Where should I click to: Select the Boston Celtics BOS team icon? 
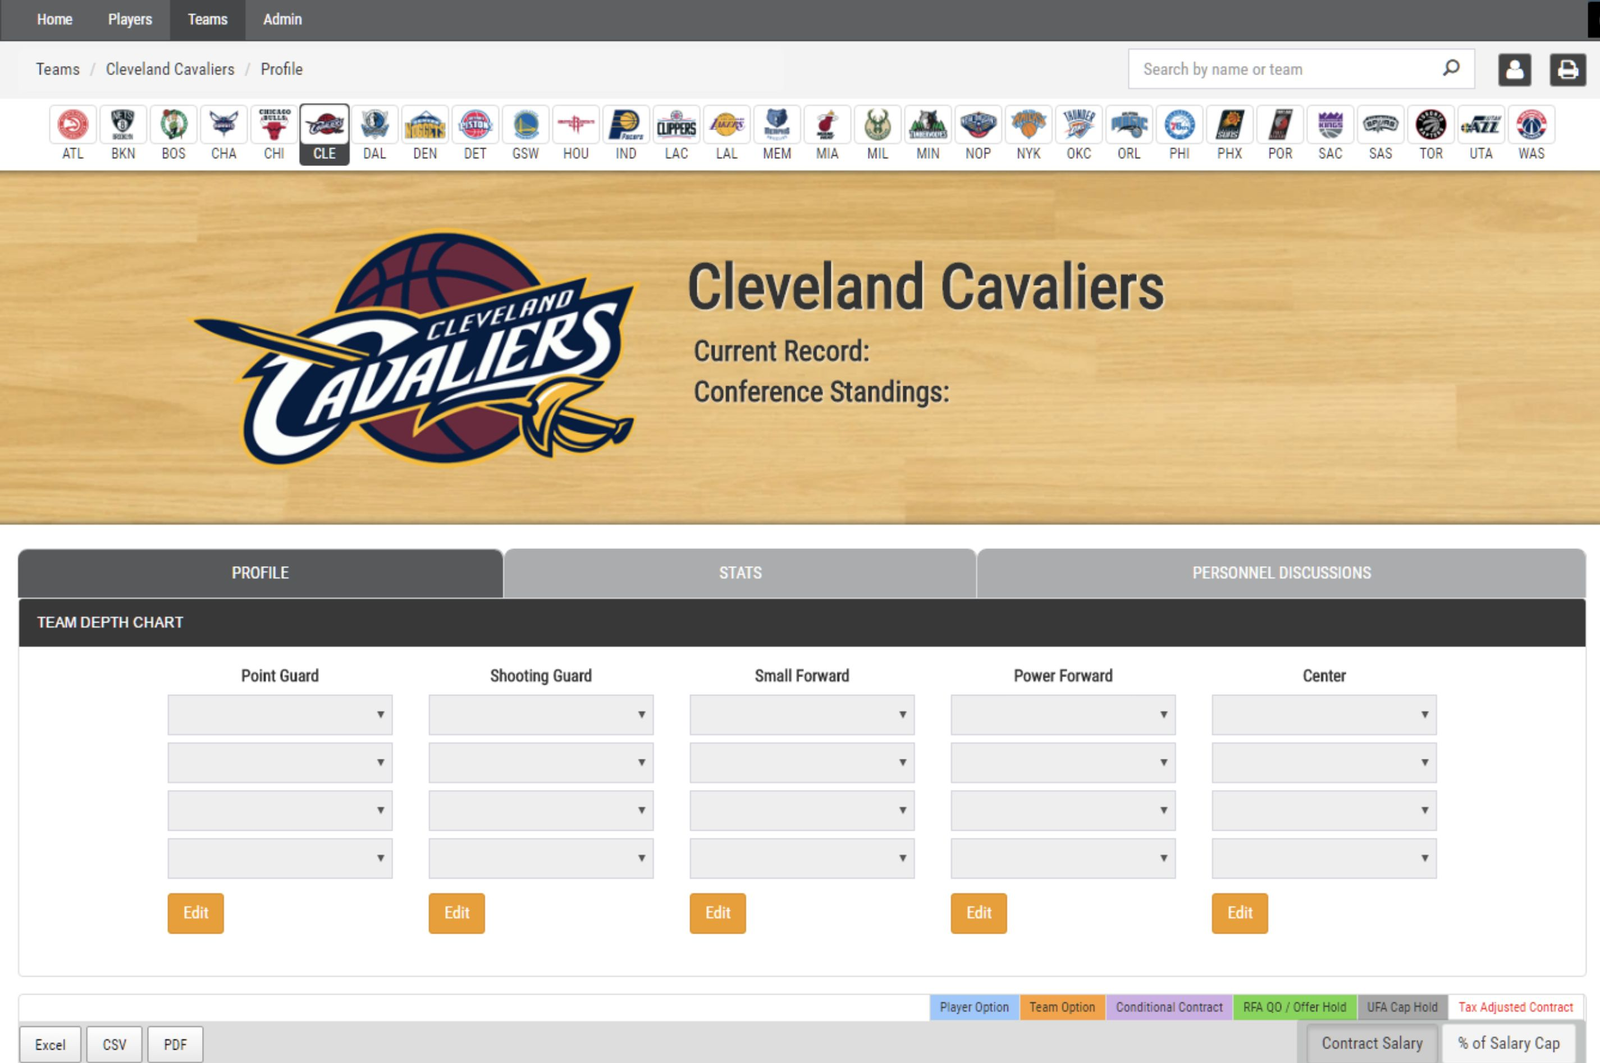tap(173, 134)
